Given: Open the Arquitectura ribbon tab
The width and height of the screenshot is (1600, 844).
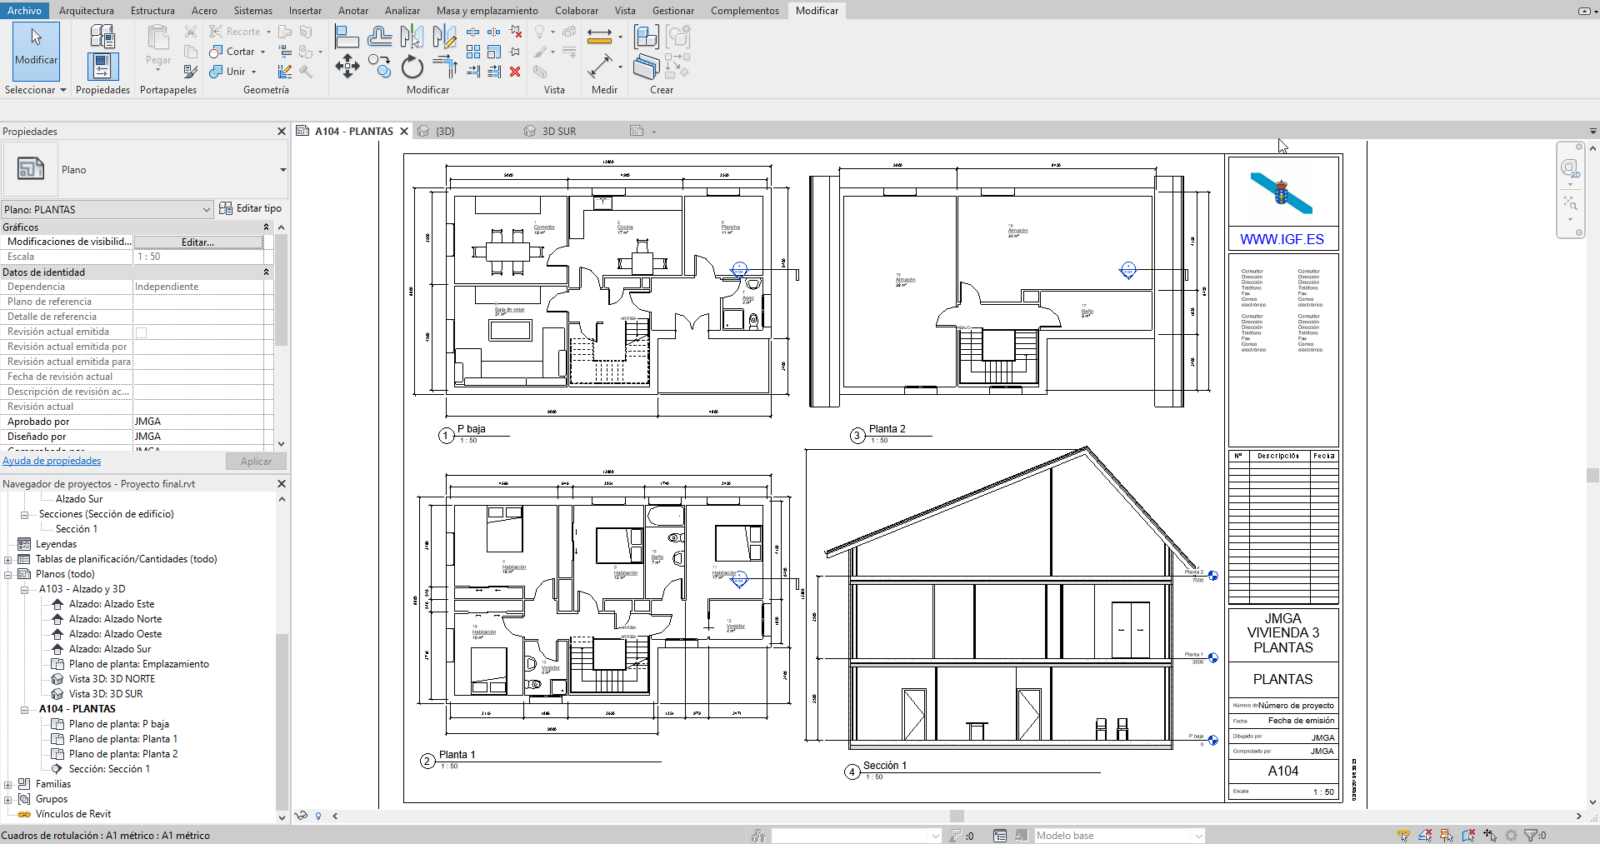Looking at the screenshot, I should point(86,10).
